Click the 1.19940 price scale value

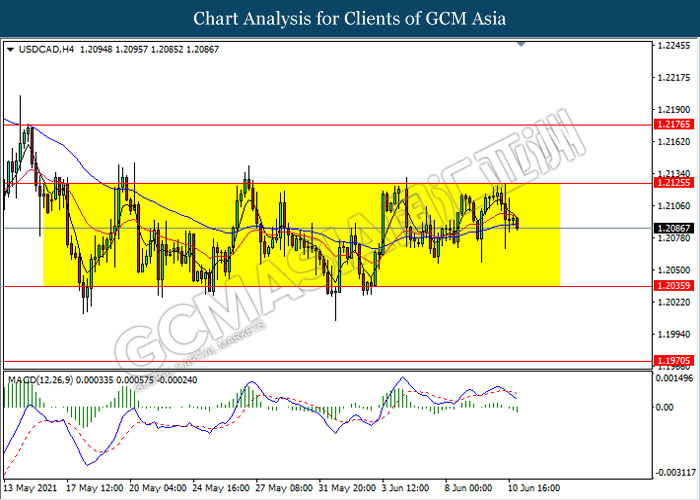674,334
